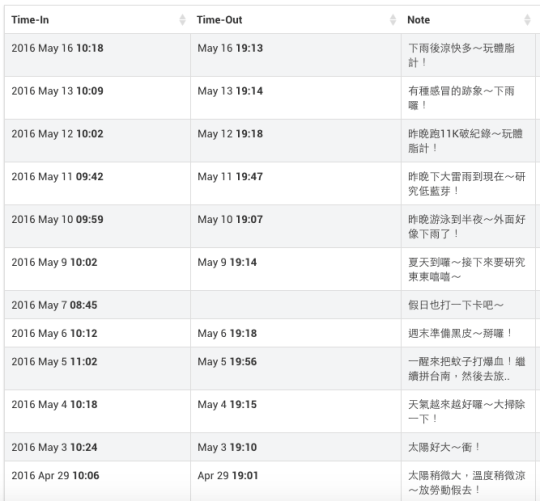
Task: Open the May 9 note cell
Action: click(468, 269)
